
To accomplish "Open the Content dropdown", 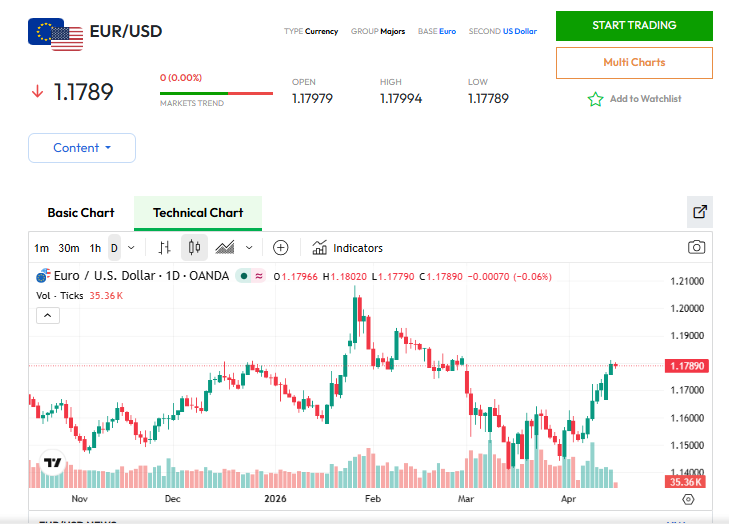I will tap(82, 148).
